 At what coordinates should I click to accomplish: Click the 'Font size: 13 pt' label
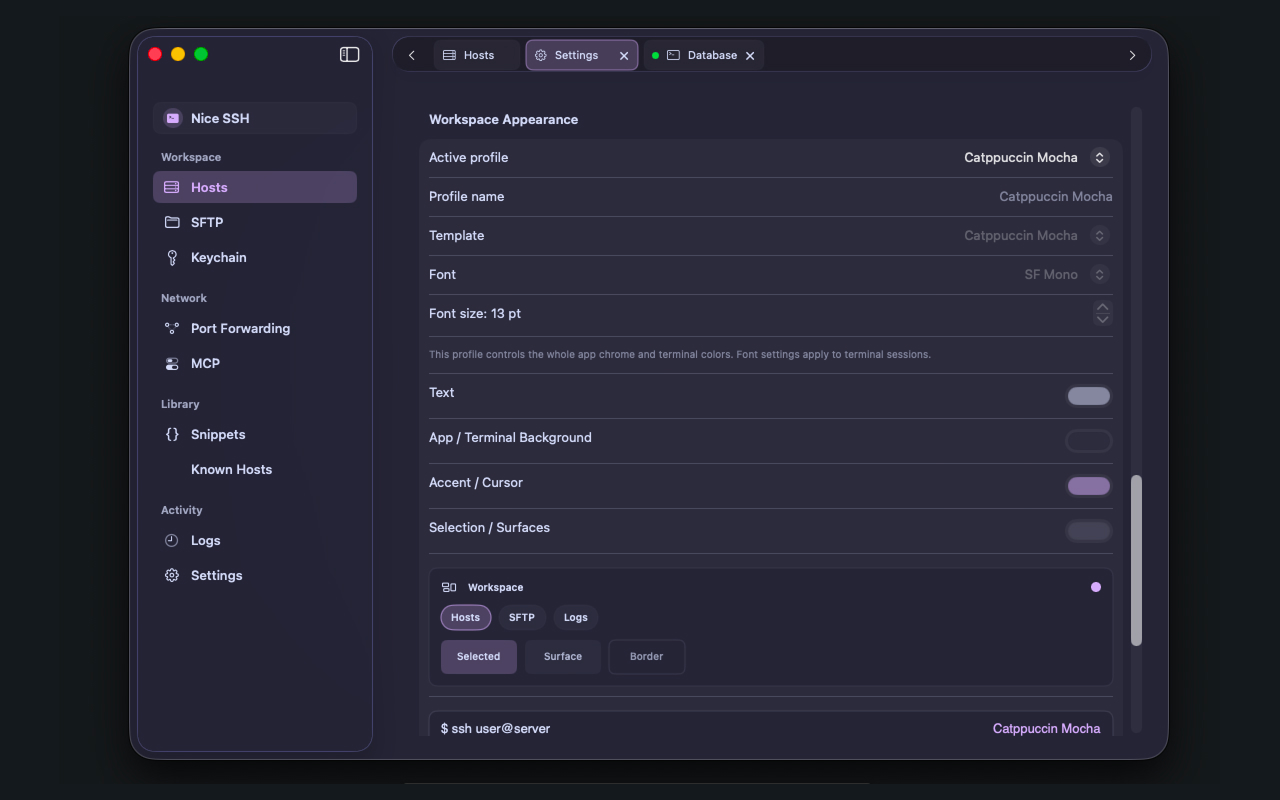[x=475, y=313]
